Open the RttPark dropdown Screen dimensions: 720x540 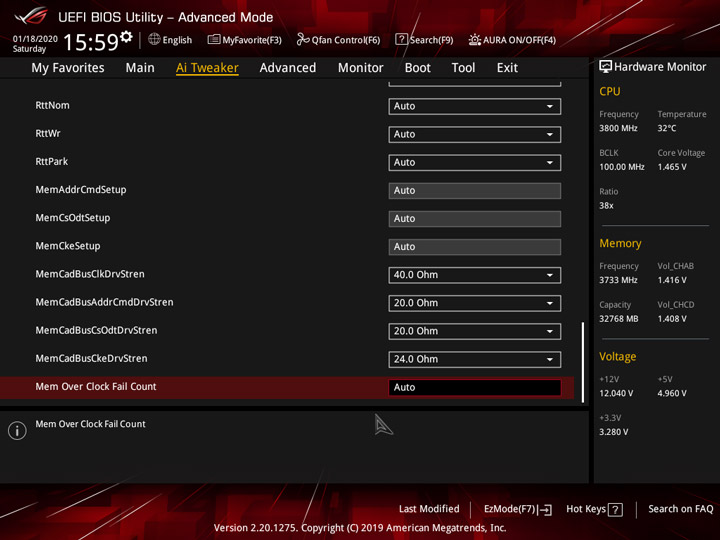pos(474,163)
